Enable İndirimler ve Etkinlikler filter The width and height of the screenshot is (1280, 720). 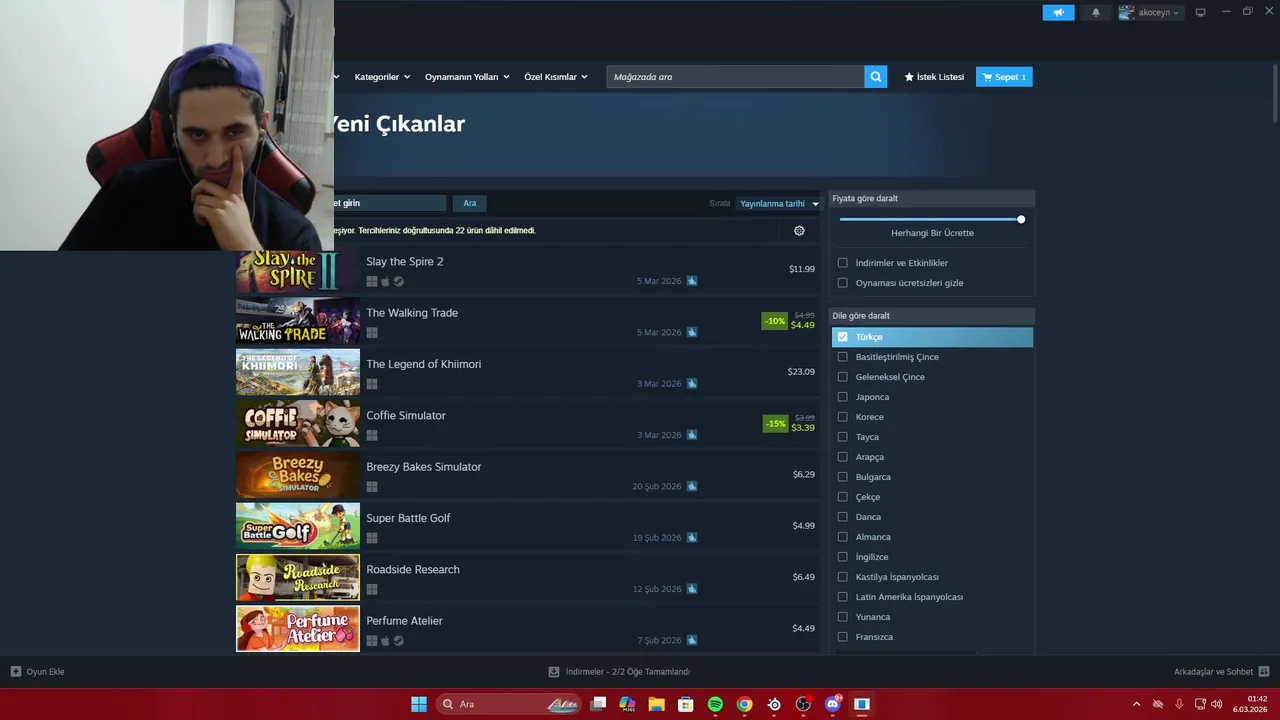[842, 263]
